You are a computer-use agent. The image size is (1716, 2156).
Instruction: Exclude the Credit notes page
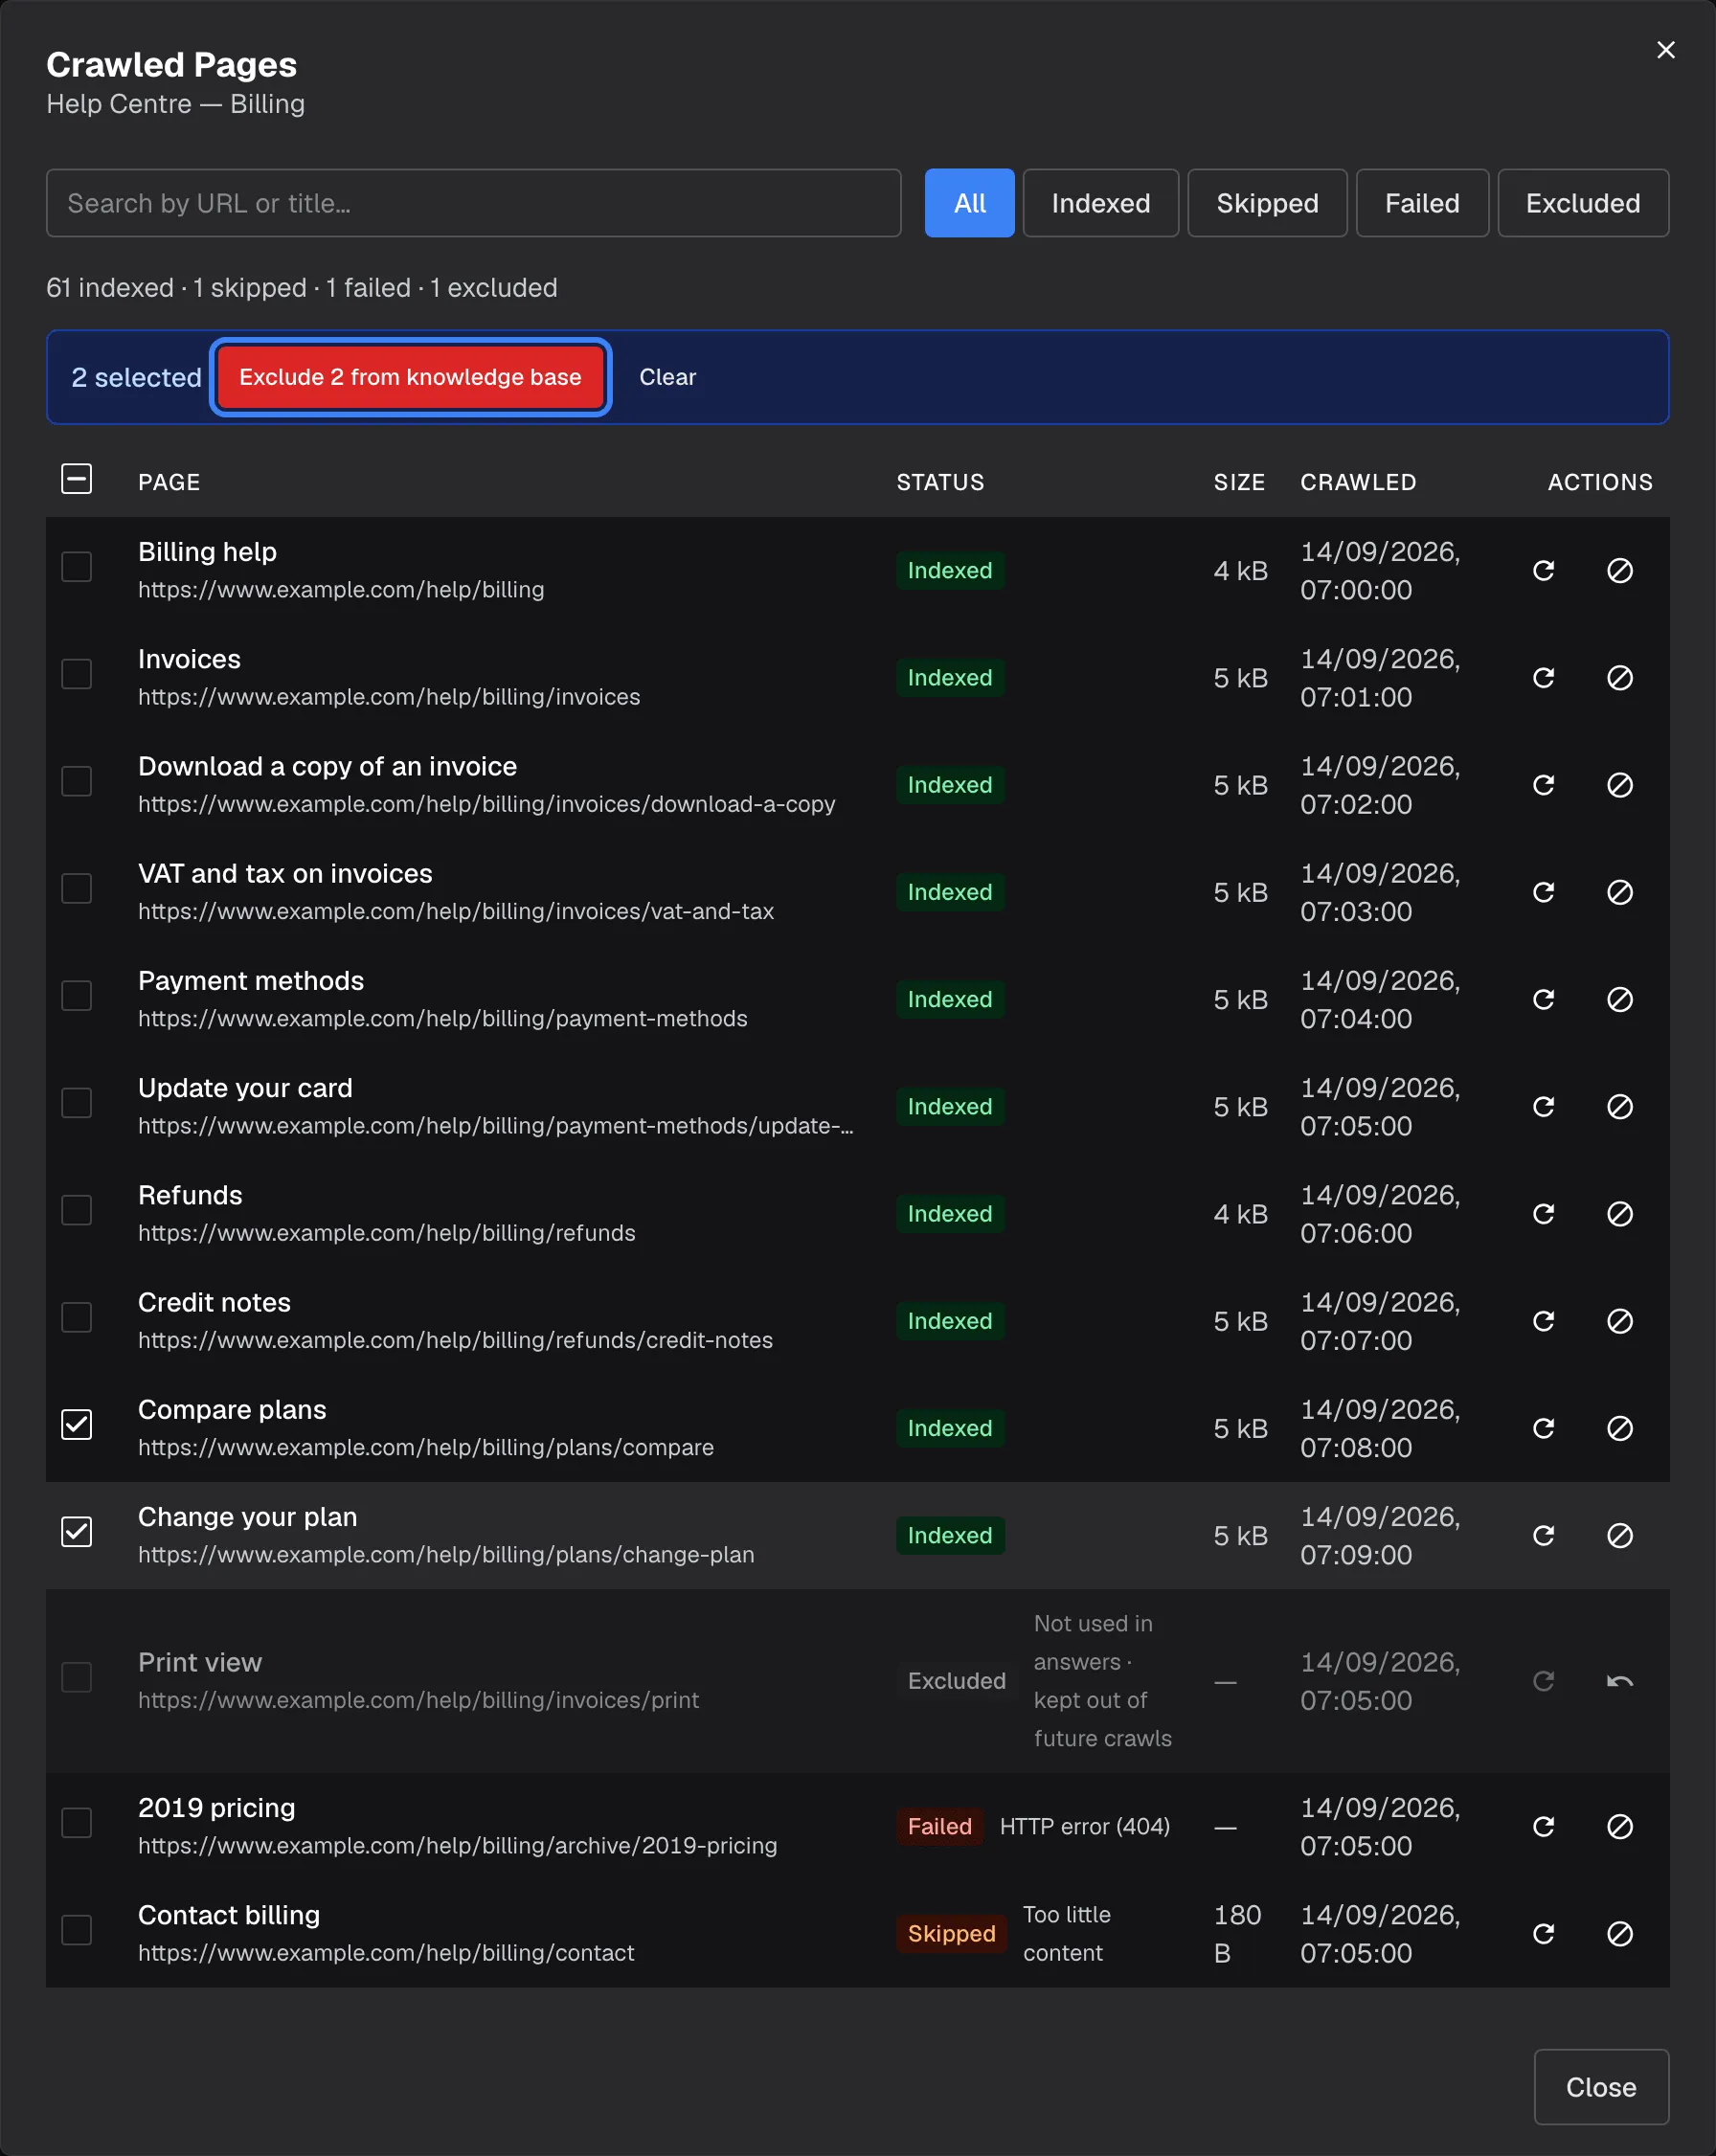click(x=1619, y=1320)
